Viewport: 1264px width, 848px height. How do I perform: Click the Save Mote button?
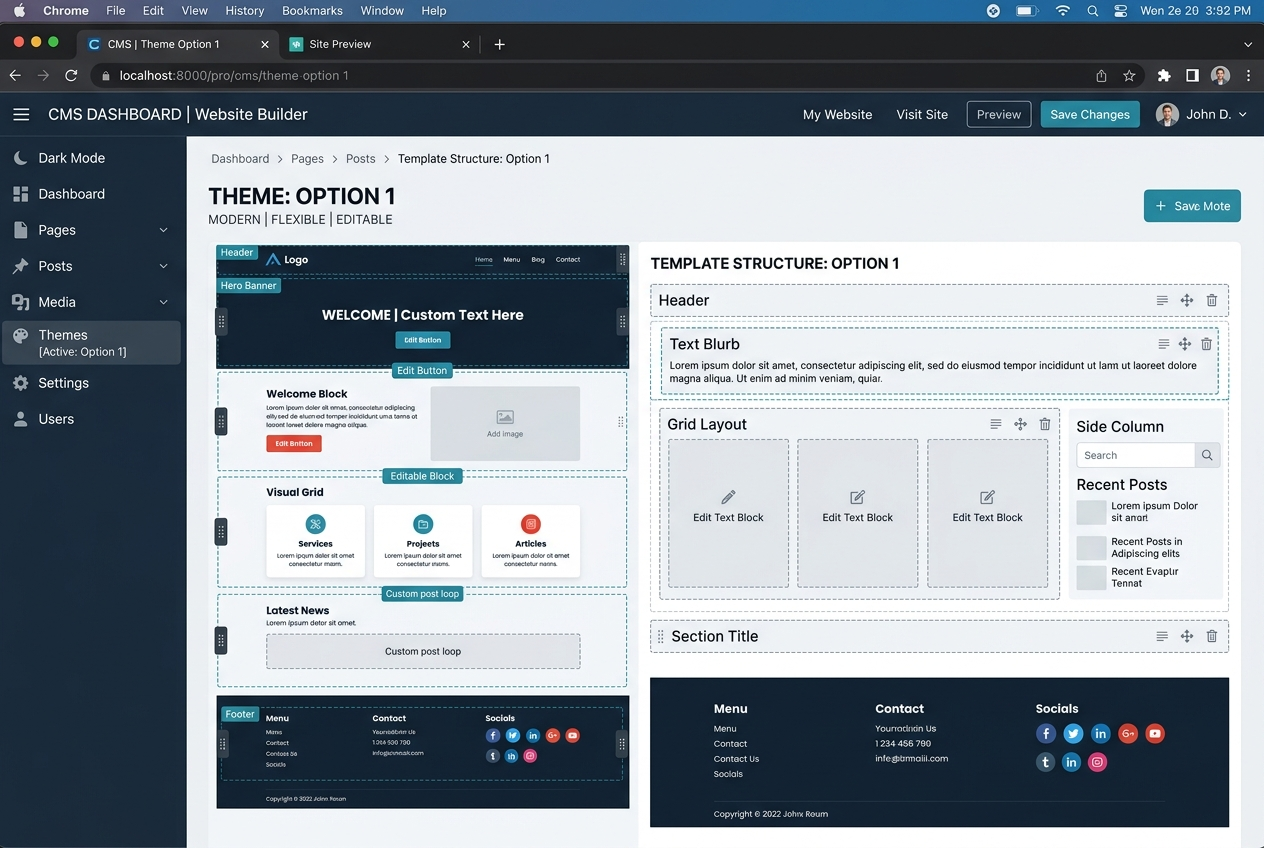[x=1192, y=206]
